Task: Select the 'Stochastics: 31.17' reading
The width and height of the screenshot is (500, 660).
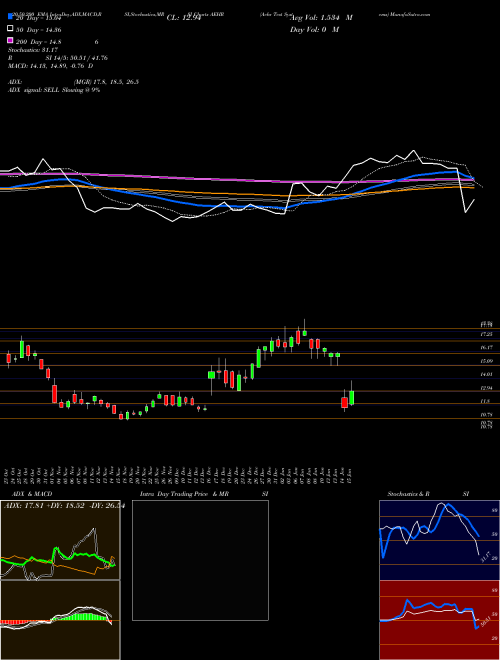Action: [33, 50]
